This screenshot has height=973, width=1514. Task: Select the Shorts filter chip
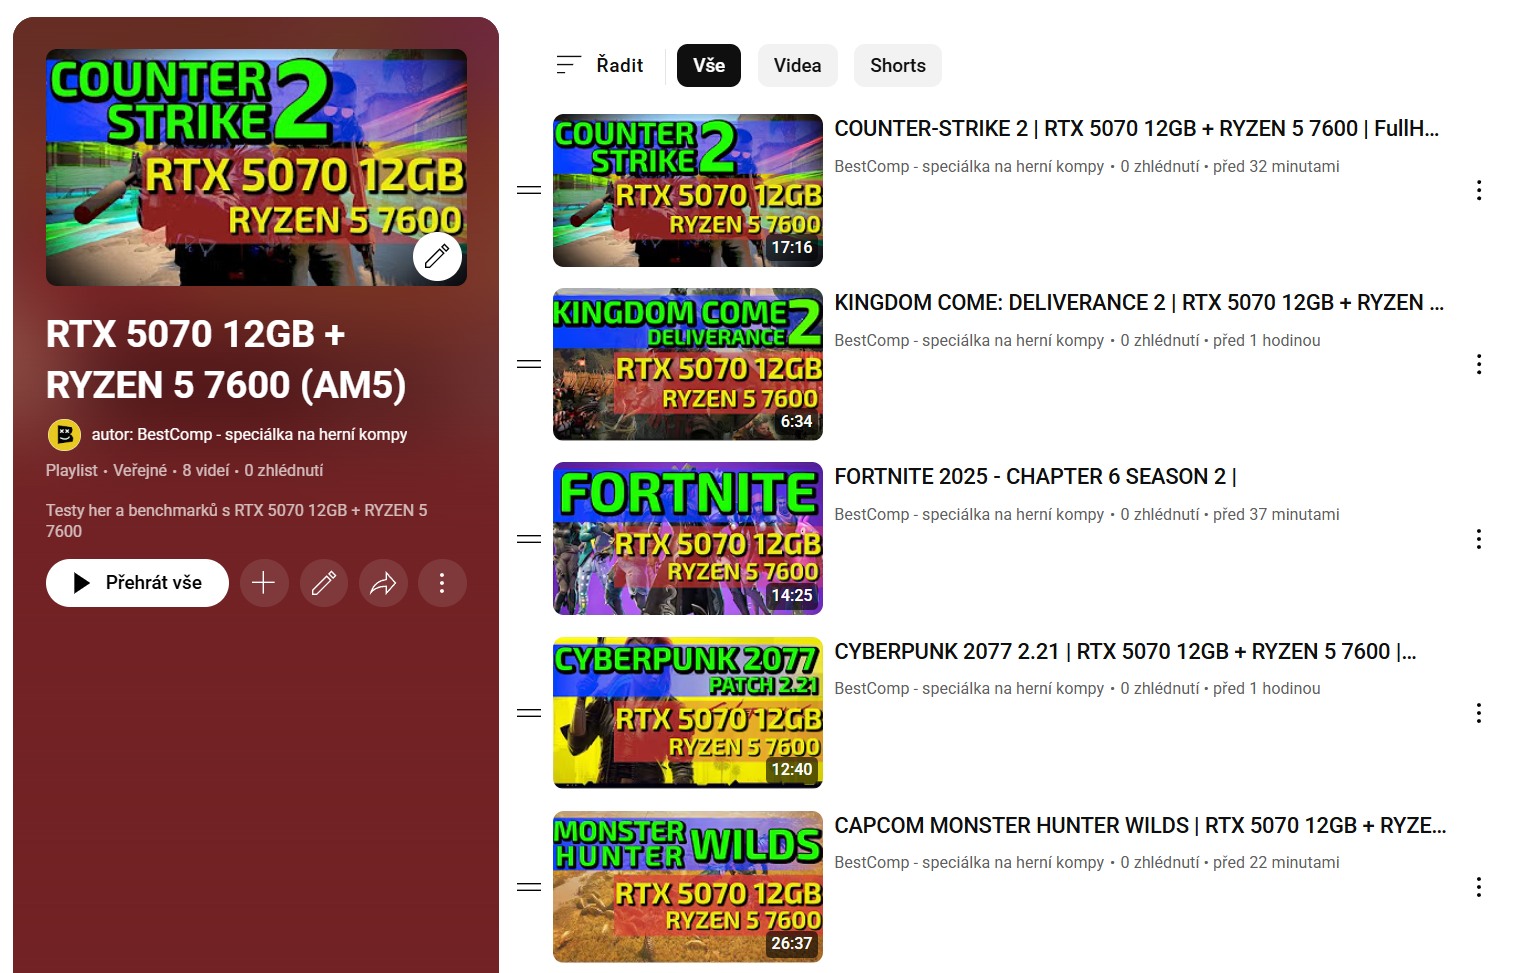point(898,65)
